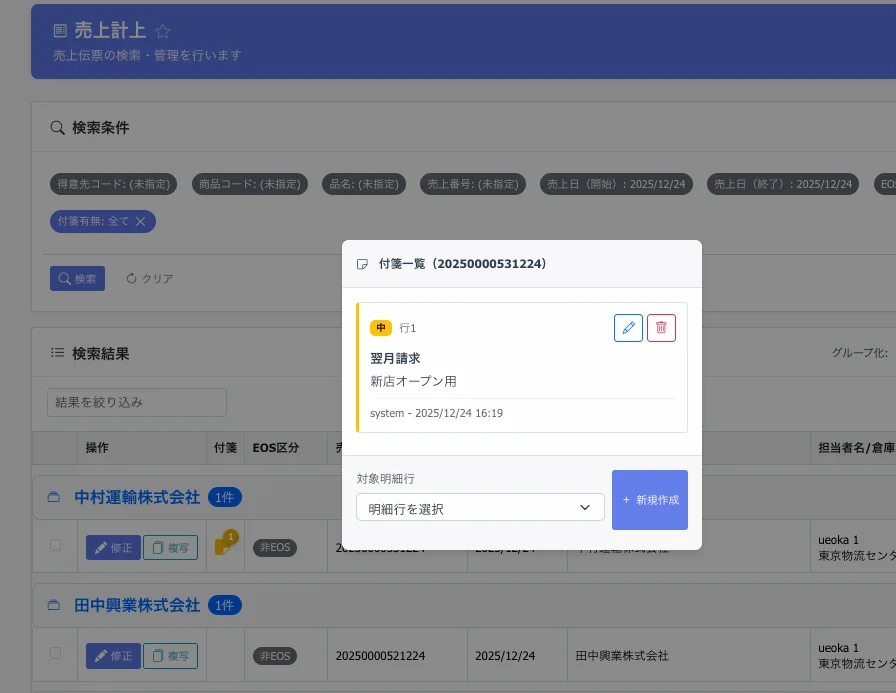
Task: Click the 中 priority badge on the note
Action: point(381,328)
